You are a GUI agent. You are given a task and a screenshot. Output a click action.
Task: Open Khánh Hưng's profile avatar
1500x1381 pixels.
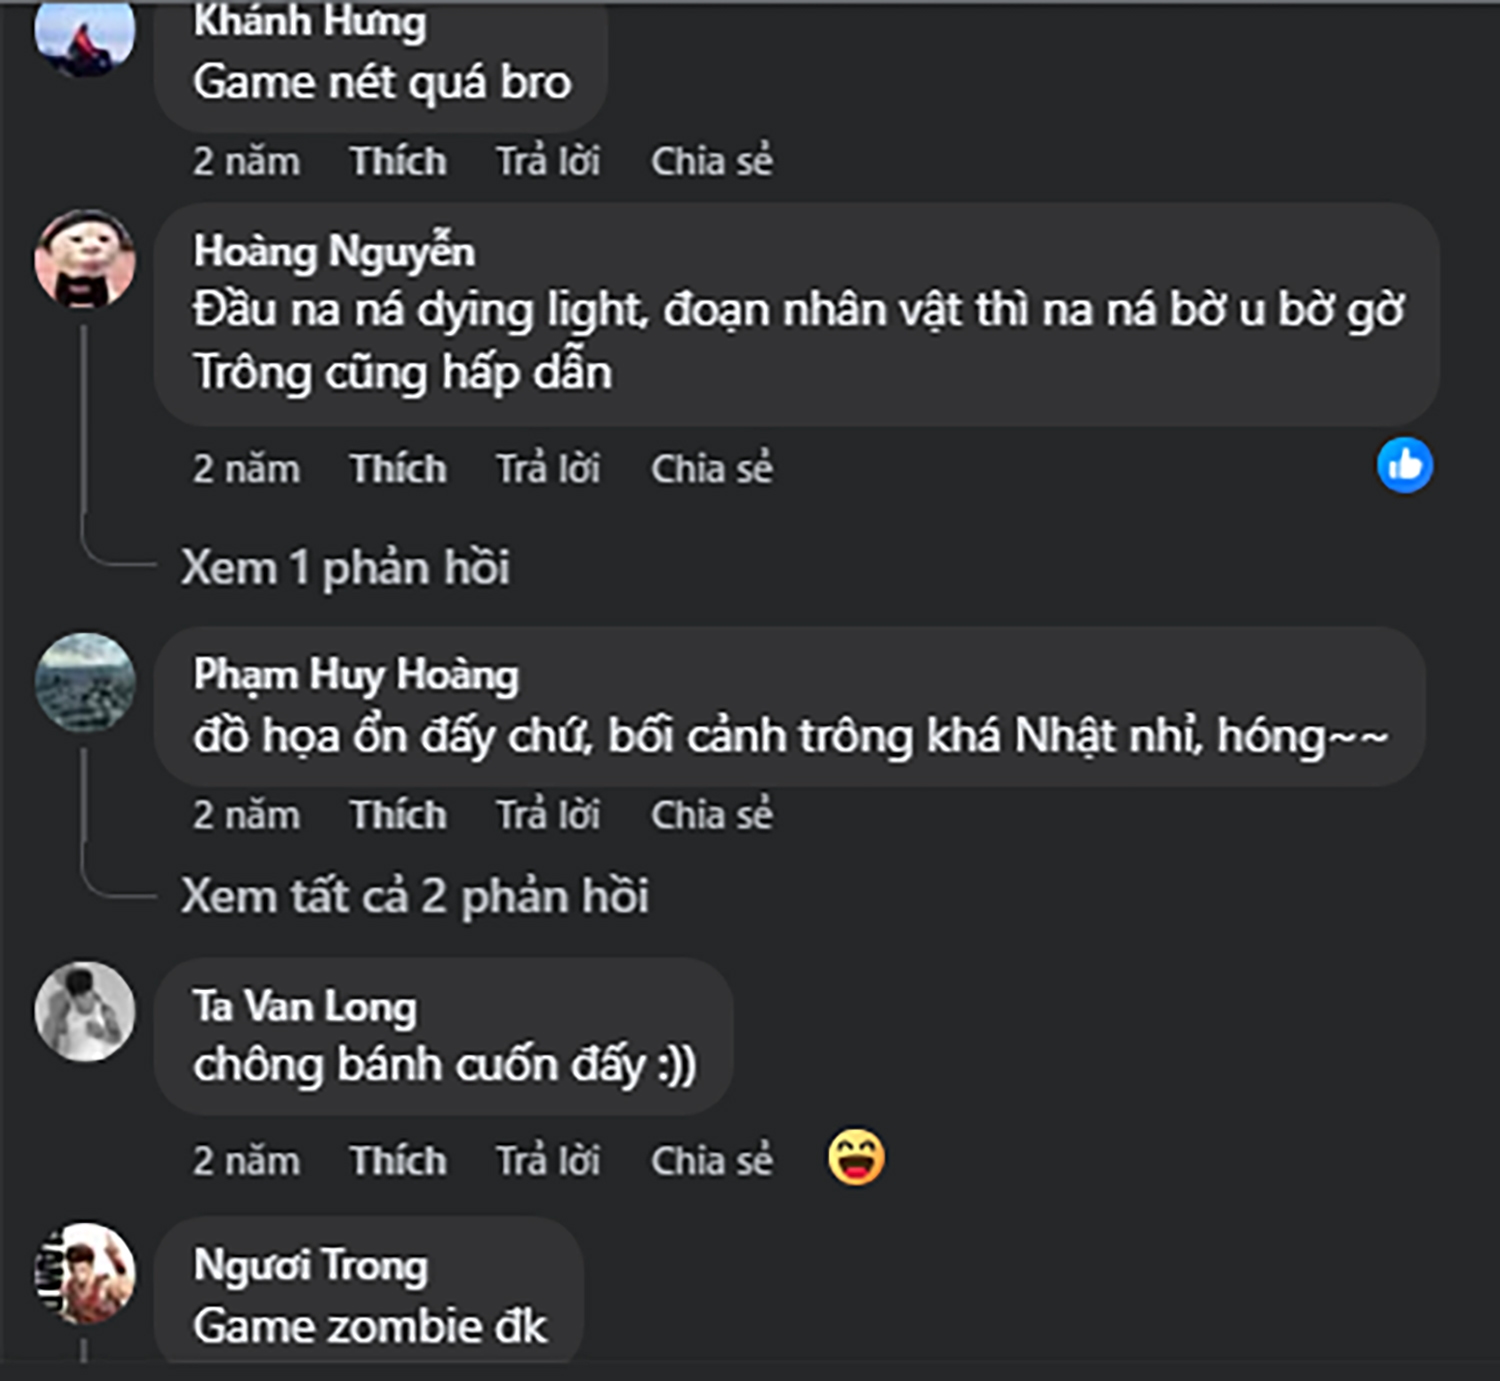(x=85, y=35)
